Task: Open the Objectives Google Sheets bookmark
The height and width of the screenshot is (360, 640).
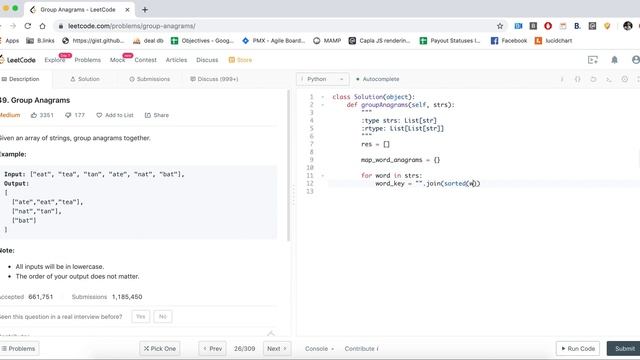Action: 202,41
